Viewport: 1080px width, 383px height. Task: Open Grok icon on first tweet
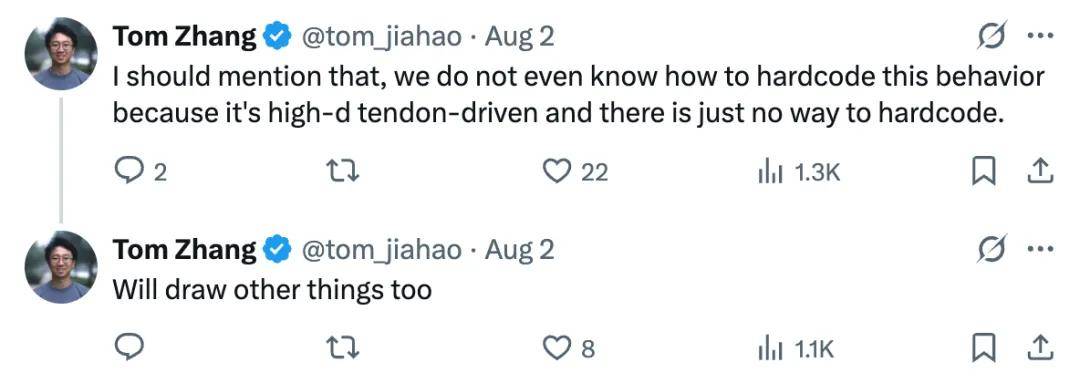coord(993,37)
